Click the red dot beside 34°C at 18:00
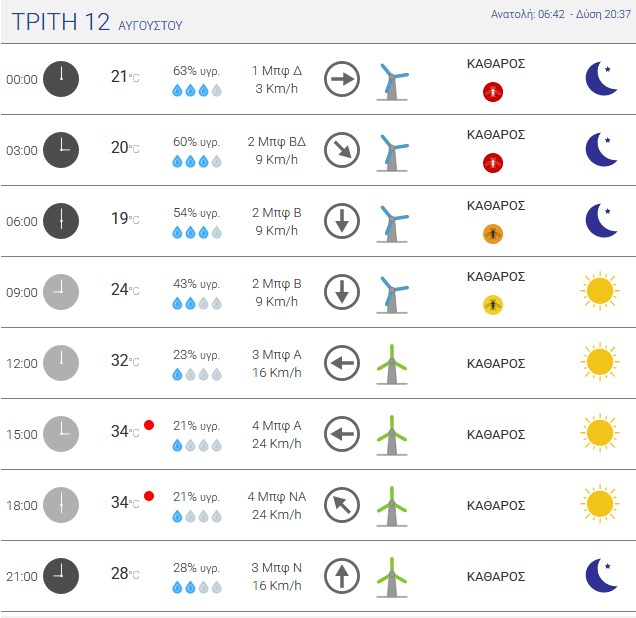636x618 pixels. (149, 496)
